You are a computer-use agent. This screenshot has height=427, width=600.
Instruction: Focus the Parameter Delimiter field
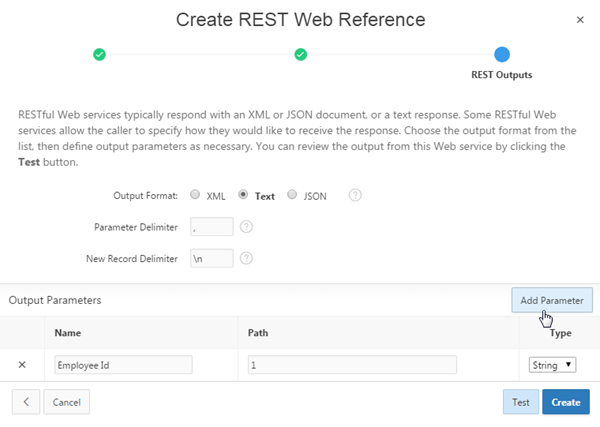[x=211, y=227]
